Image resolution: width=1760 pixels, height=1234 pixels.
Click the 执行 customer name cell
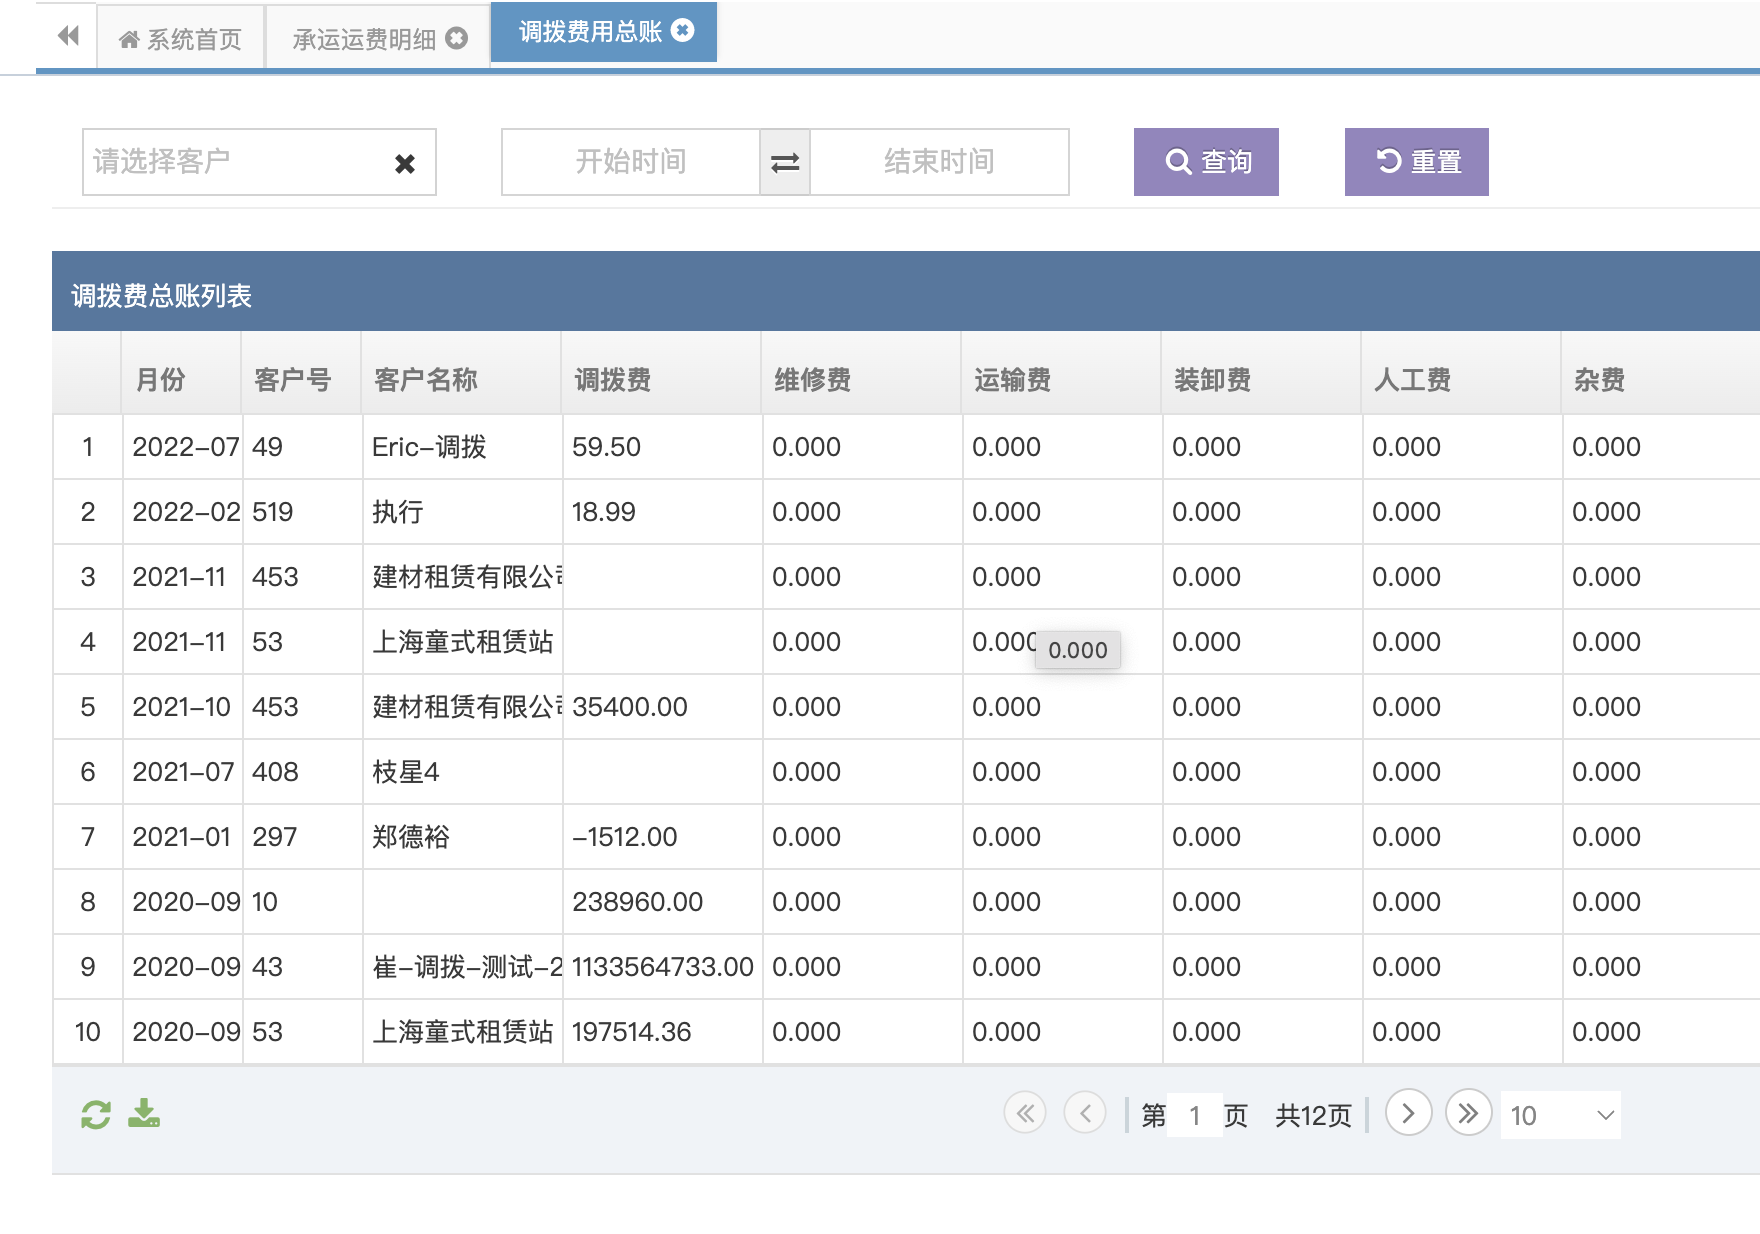[x=462, y=512]
